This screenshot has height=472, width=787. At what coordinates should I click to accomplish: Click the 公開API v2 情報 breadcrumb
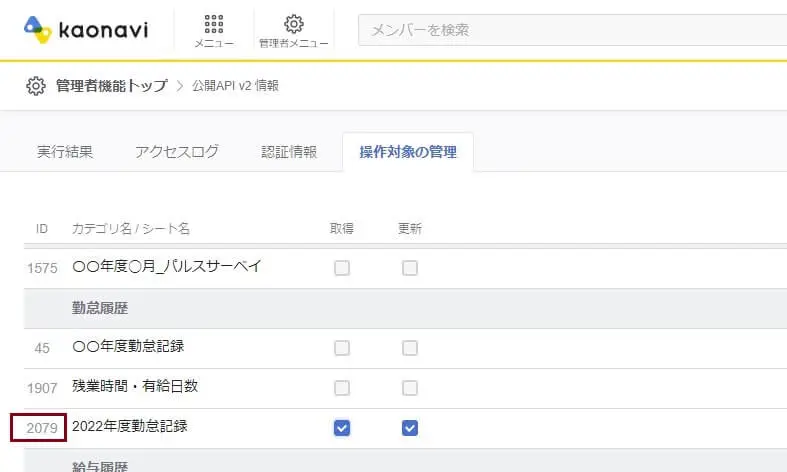(235, 86)
